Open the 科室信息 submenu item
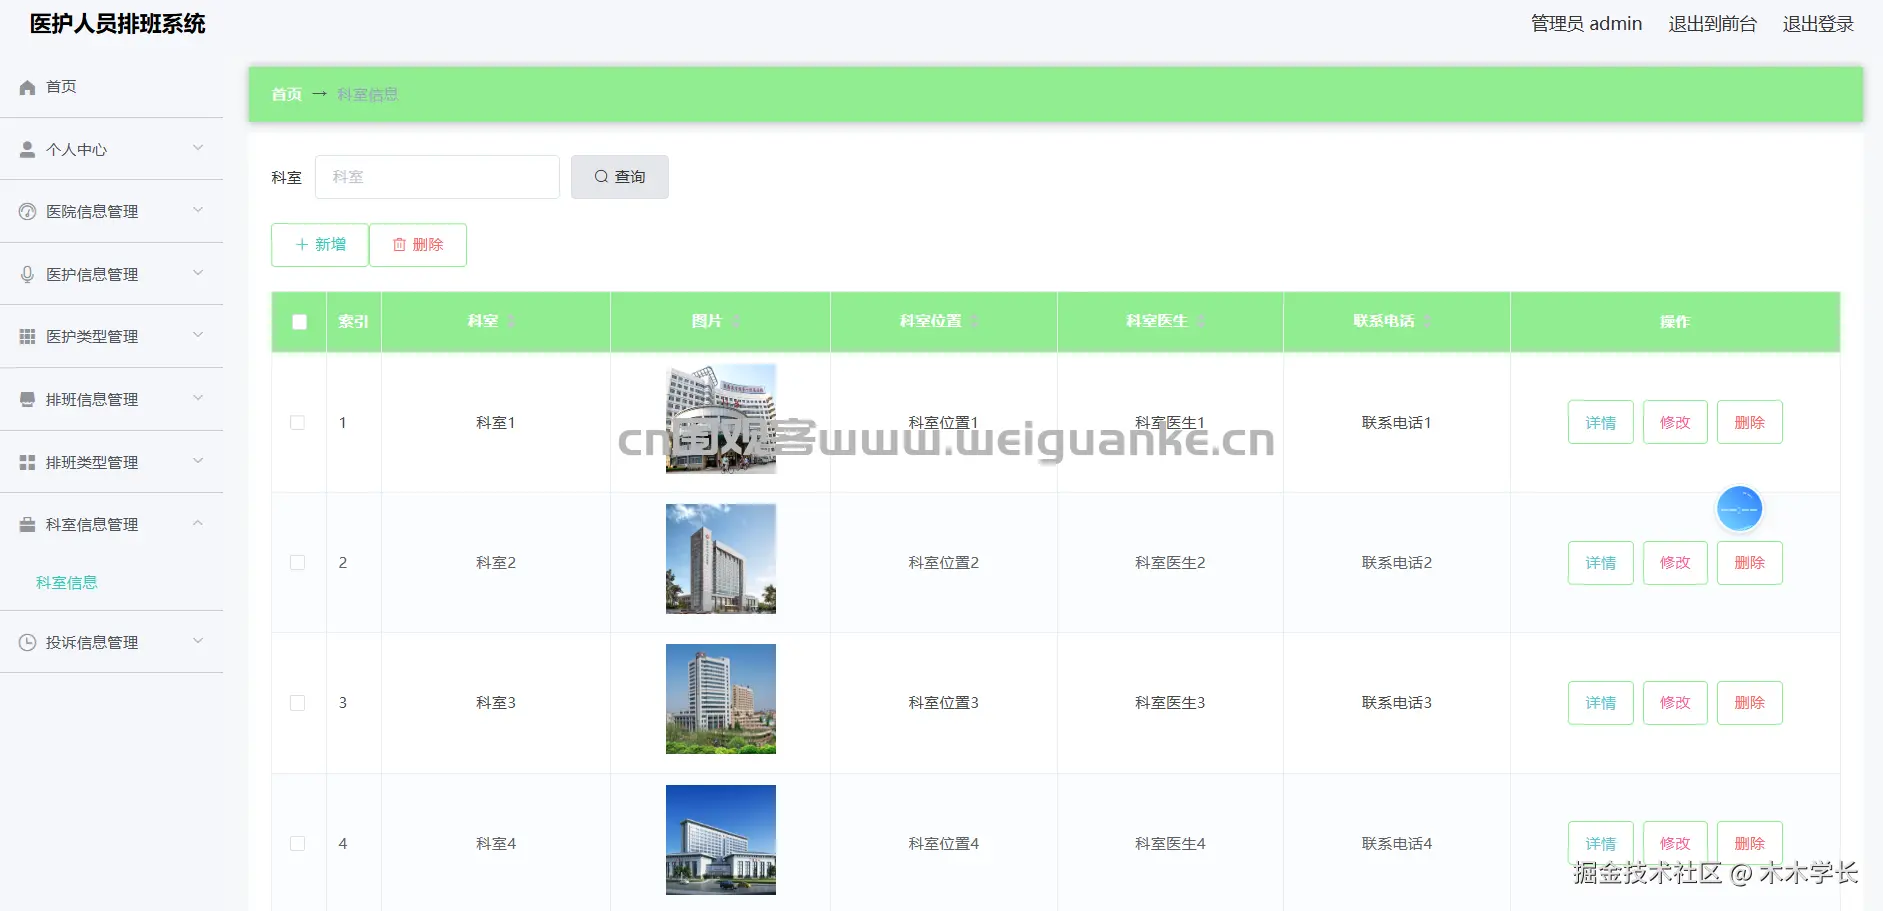Image resolution: width=1883 pixels, height=911 pixels. pyautogui.click(x=67, y=583)
